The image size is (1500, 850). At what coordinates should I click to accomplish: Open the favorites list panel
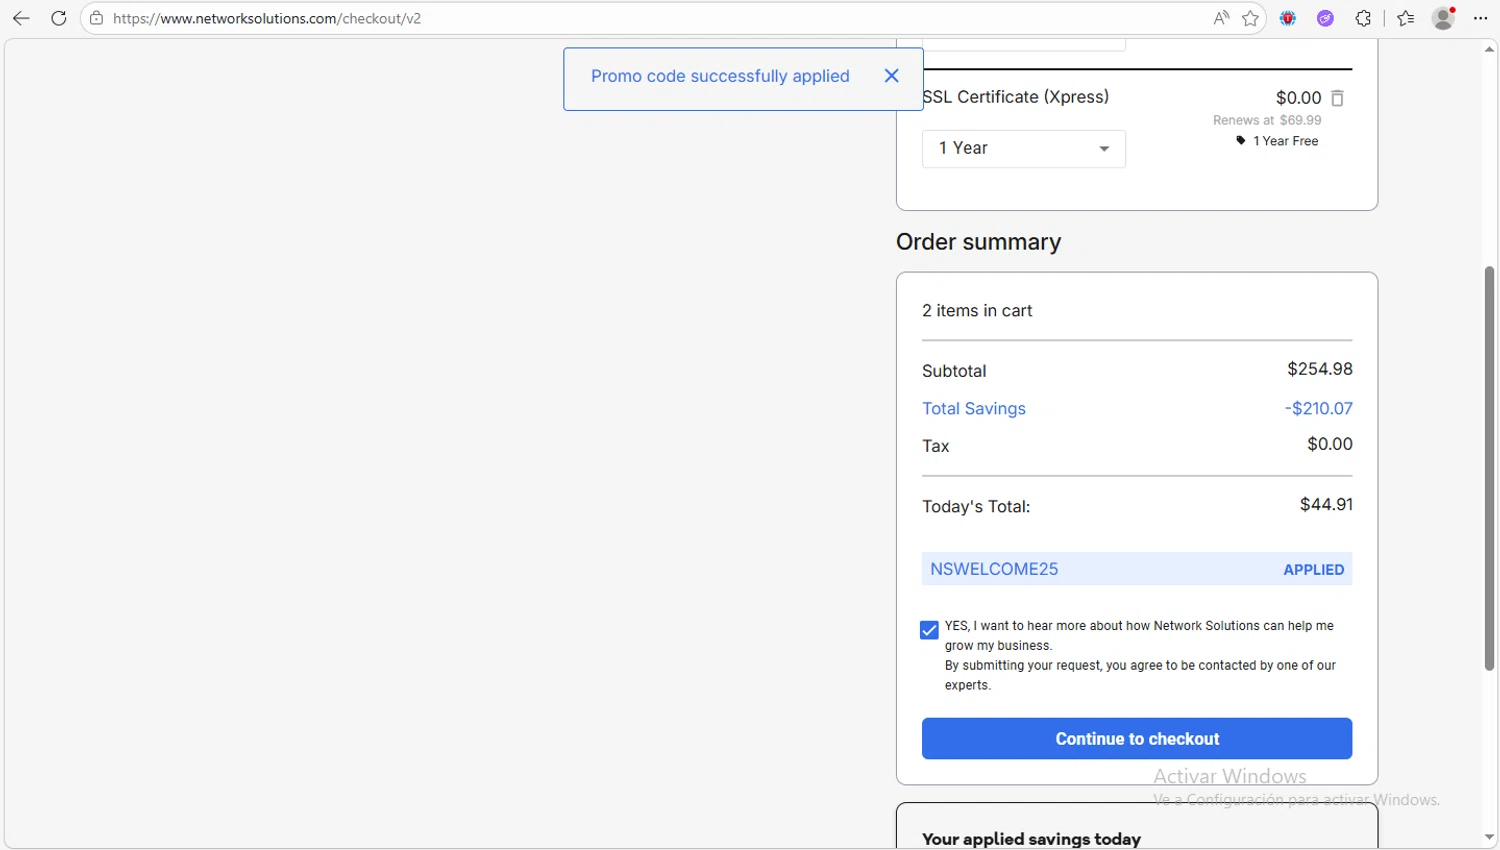pos(1406,18)
